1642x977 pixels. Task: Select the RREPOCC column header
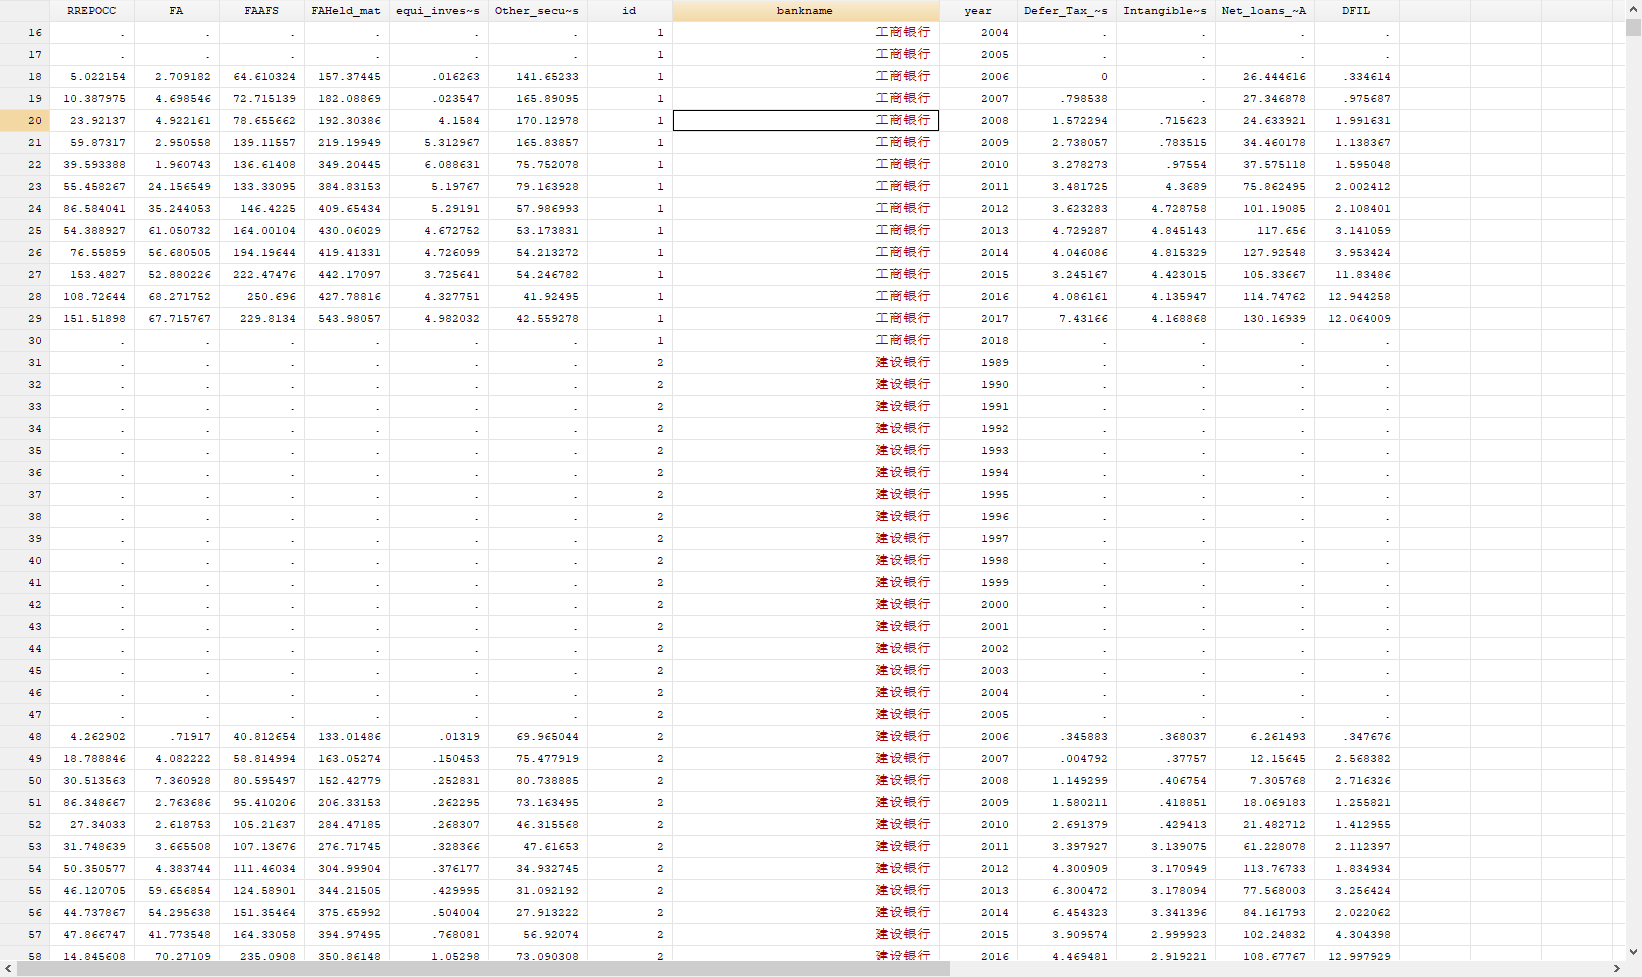(x=91, y=11)
